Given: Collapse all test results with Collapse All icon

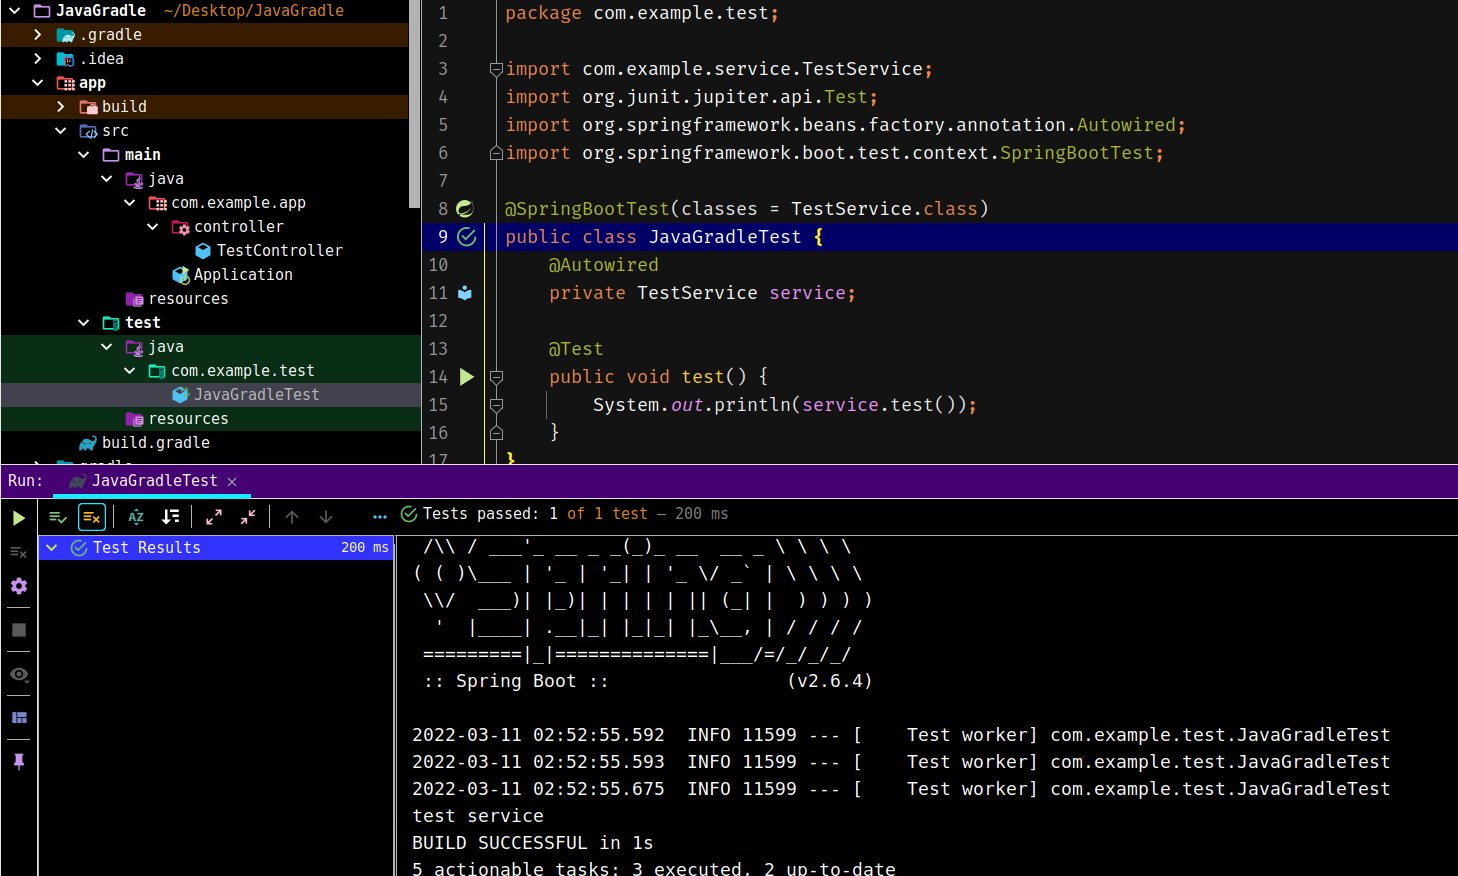Looking at the screenshot, I should (248, 517).
